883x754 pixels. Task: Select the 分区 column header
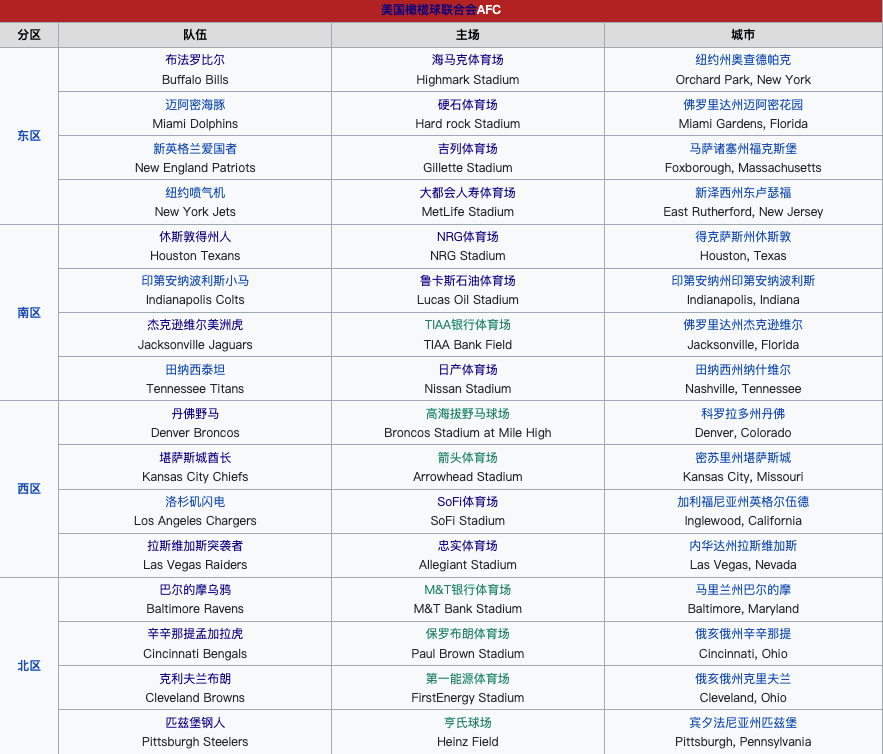point(29,35)
